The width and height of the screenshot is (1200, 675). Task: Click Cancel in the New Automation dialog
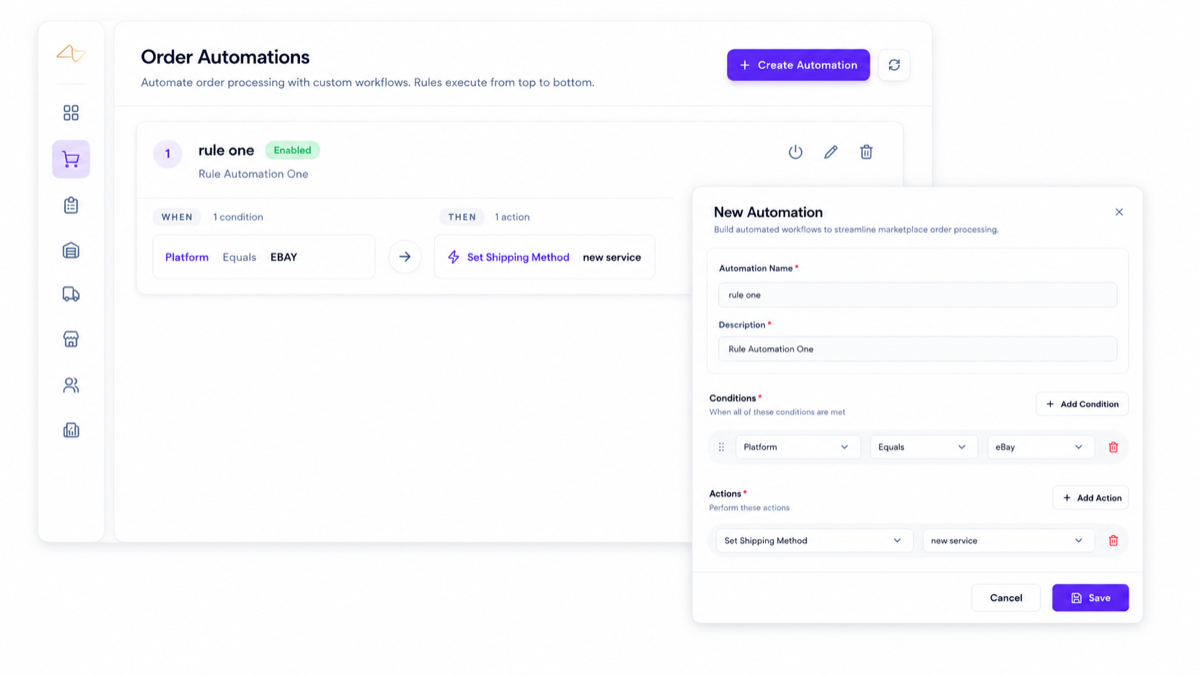click(1006, 598)
